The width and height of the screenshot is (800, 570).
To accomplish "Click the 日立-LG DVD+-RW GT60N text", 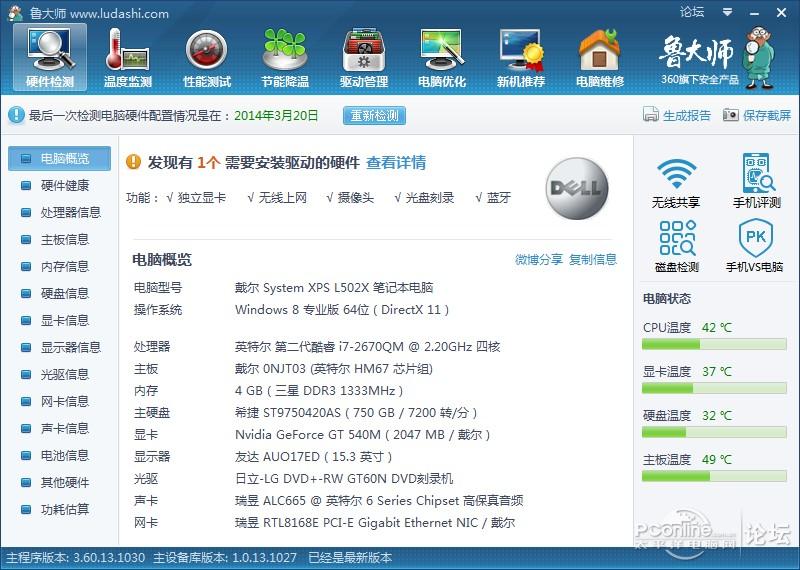I will pyautogui.click(x=344, y=479).
